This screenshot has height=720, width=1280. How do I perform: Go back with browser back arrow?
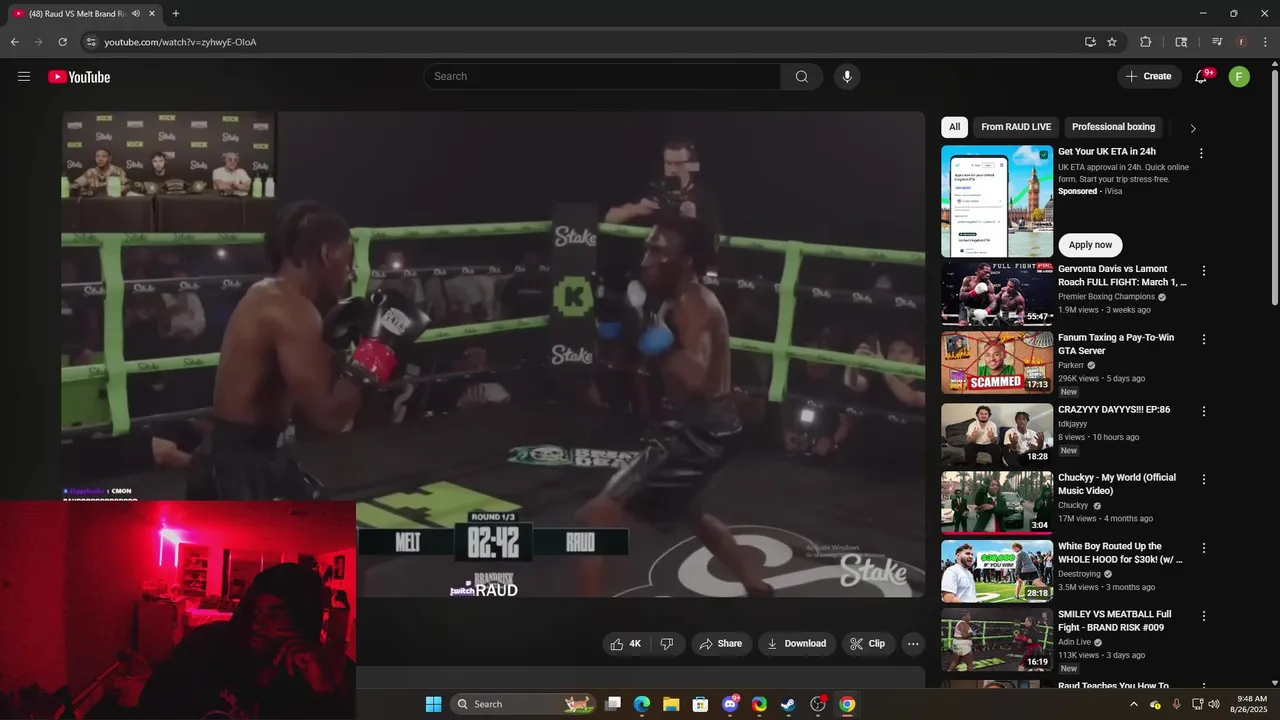tap(14, 42)
